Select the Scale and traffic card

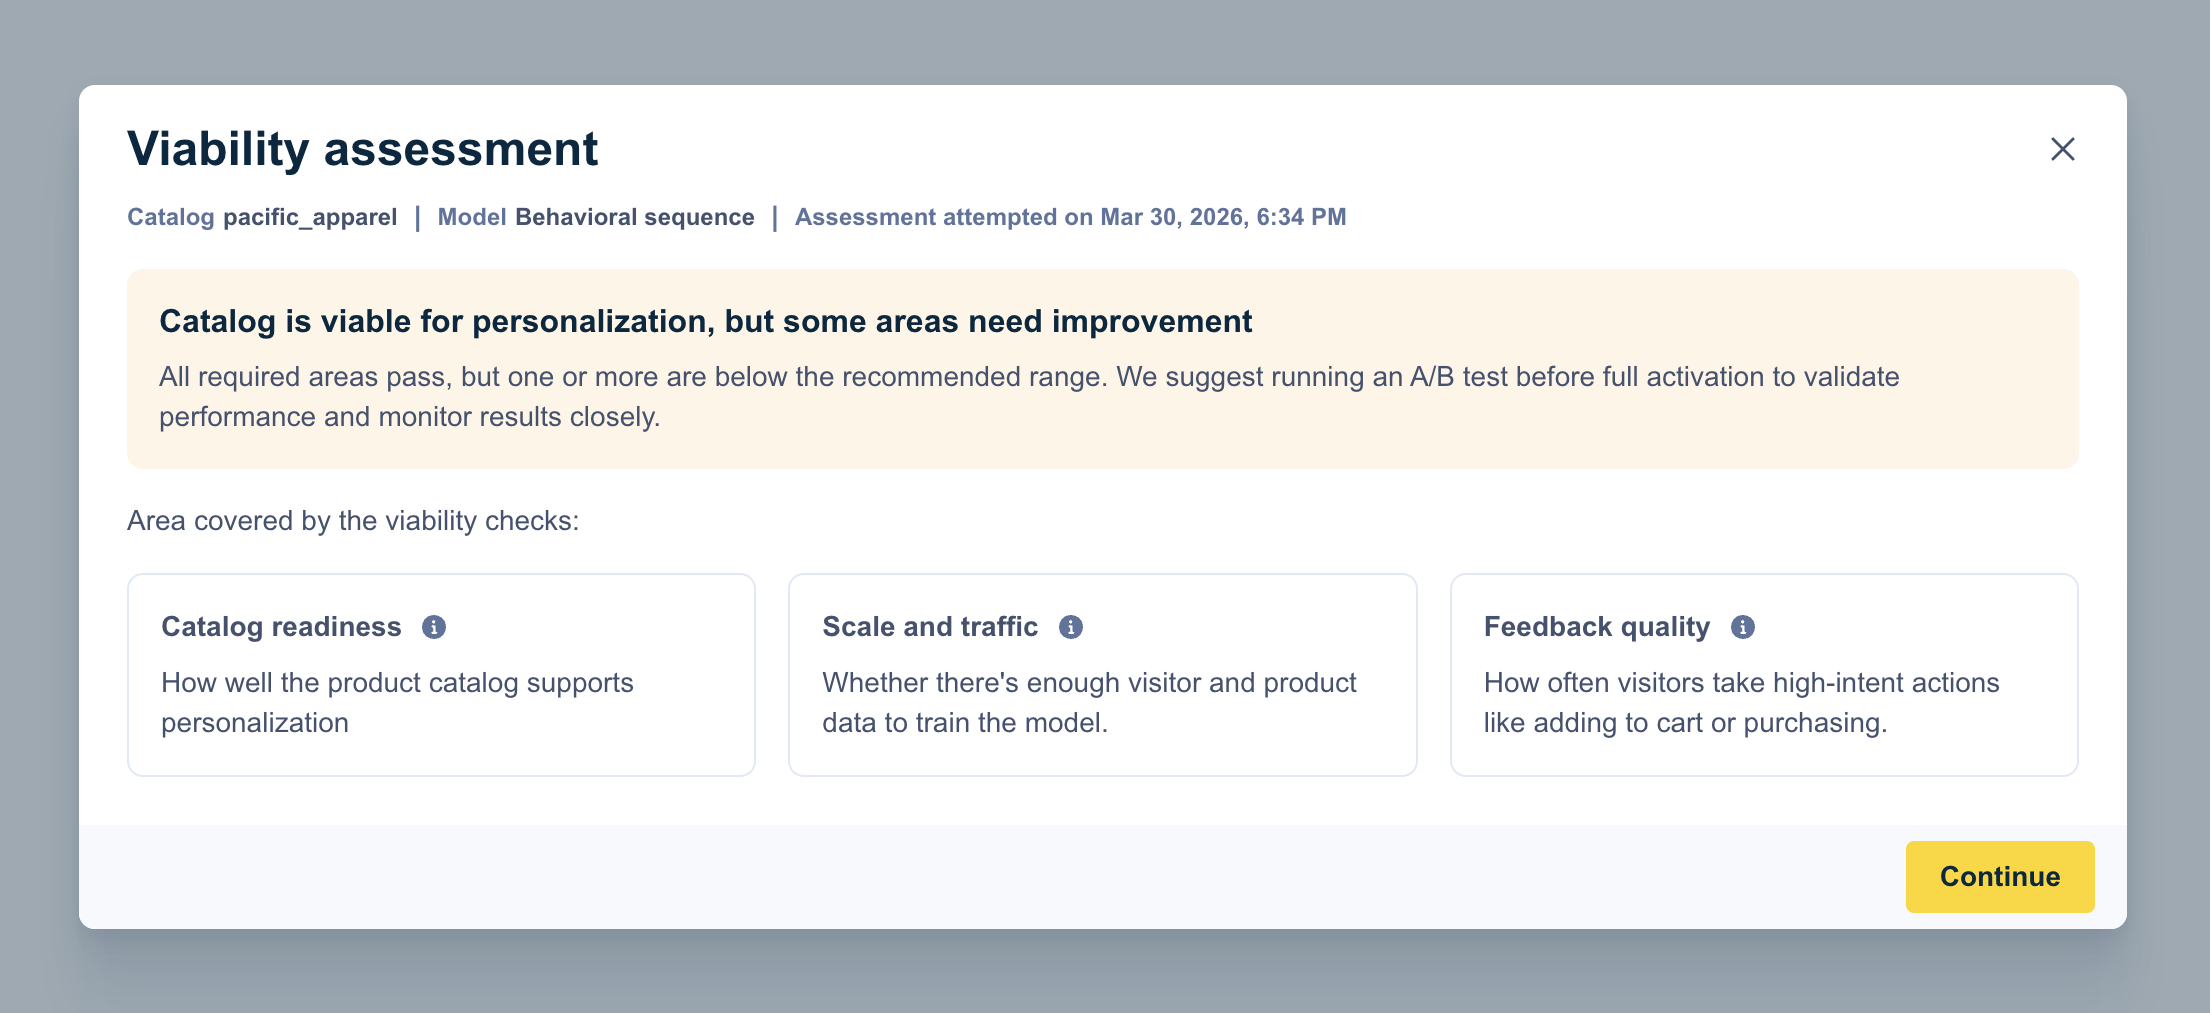point(1102,675)
